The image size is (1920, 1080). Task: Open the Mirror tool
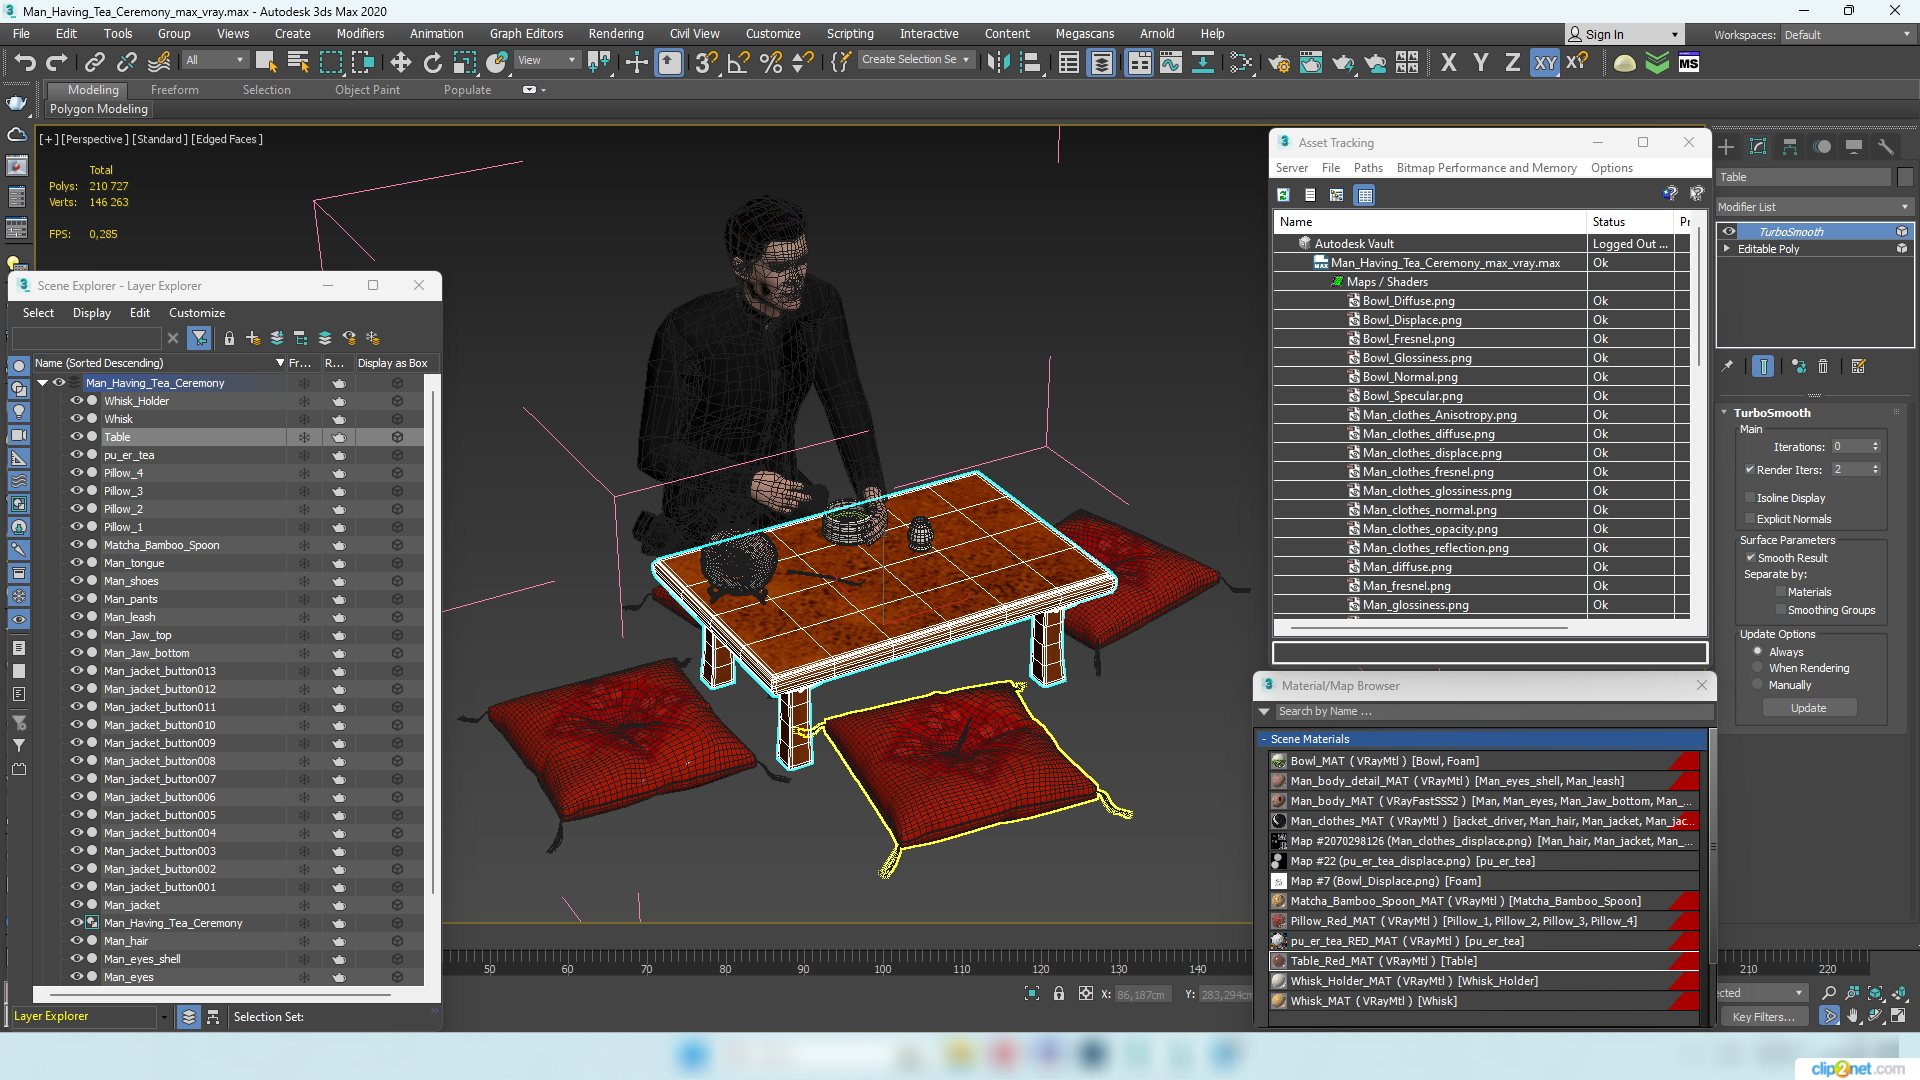[x=998, y=63]
